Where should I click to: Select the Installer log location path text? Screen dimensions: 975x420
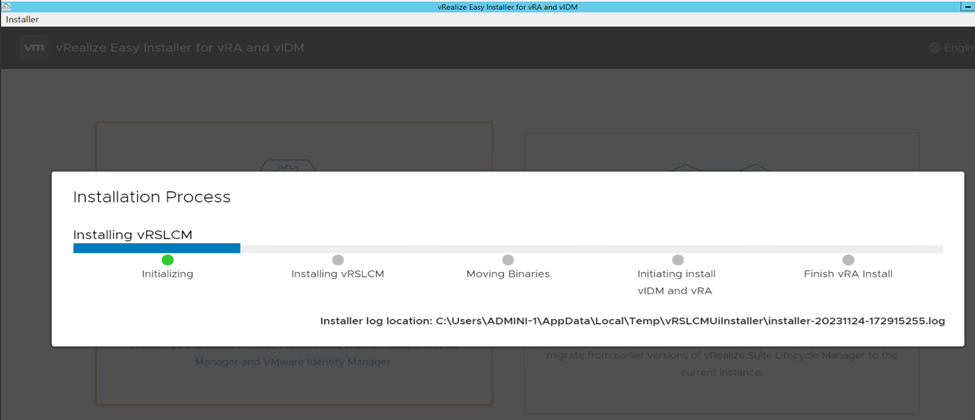[x=690, y=321]
